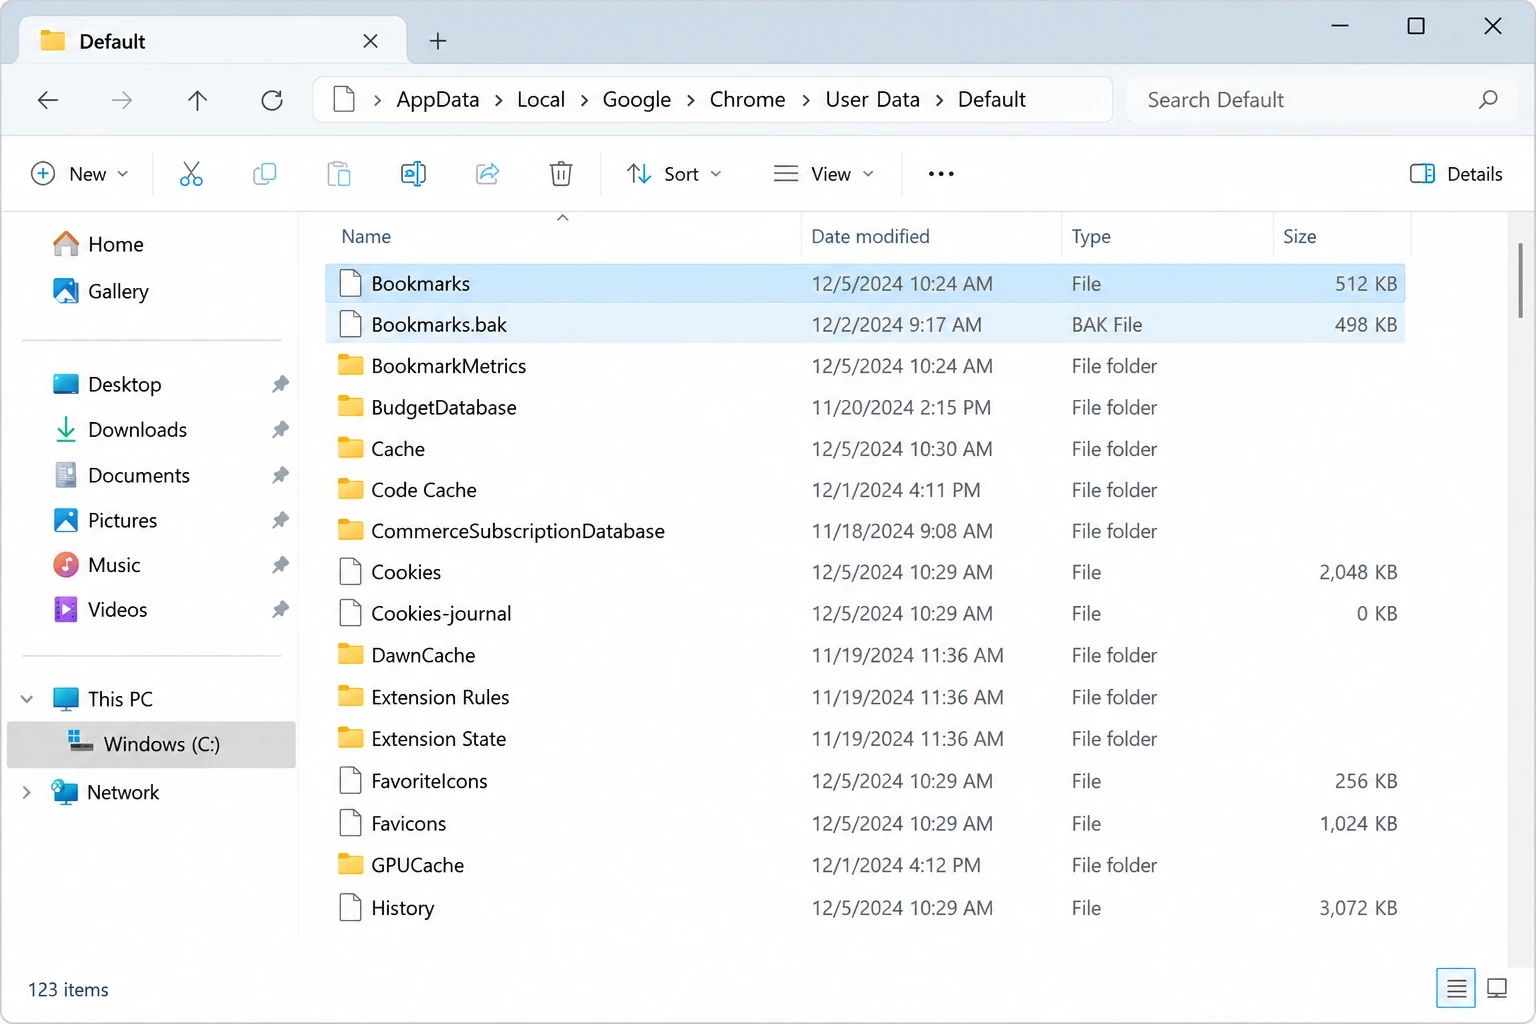This screenshot has height=1024, width=1536.
Task: Click the Copy icon in toolbar
Action: pyautogui.click(x=265, y=174)
